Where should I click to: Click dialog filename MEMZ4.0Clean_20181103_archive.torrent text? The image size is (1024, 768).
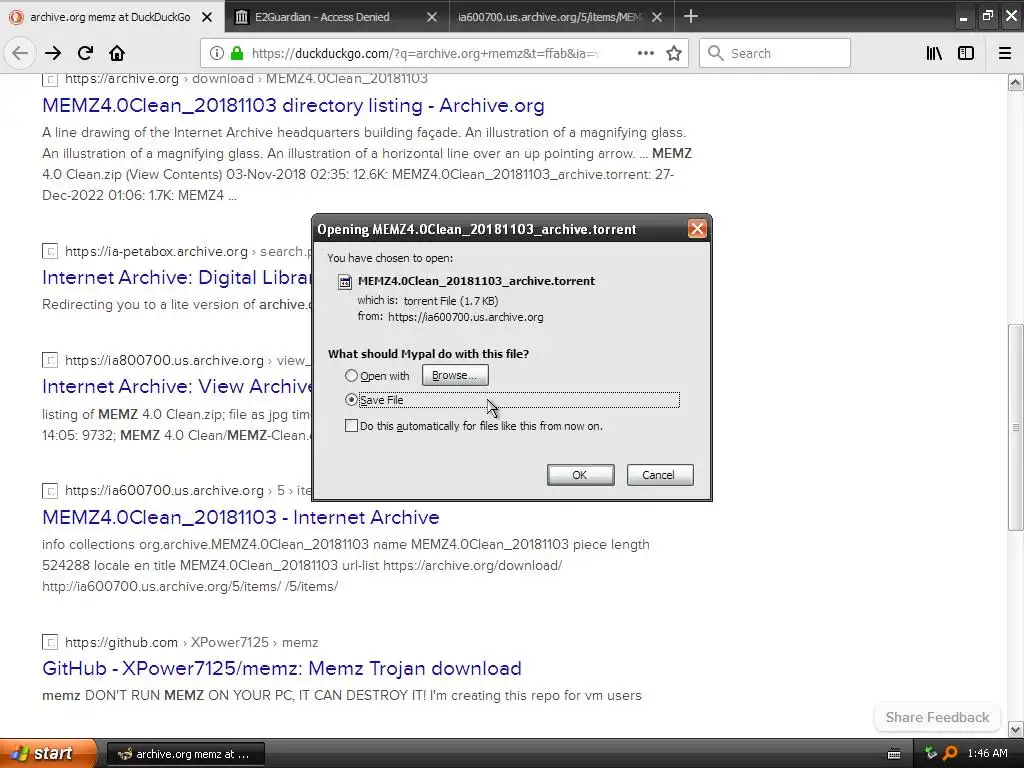coord(476,281)
